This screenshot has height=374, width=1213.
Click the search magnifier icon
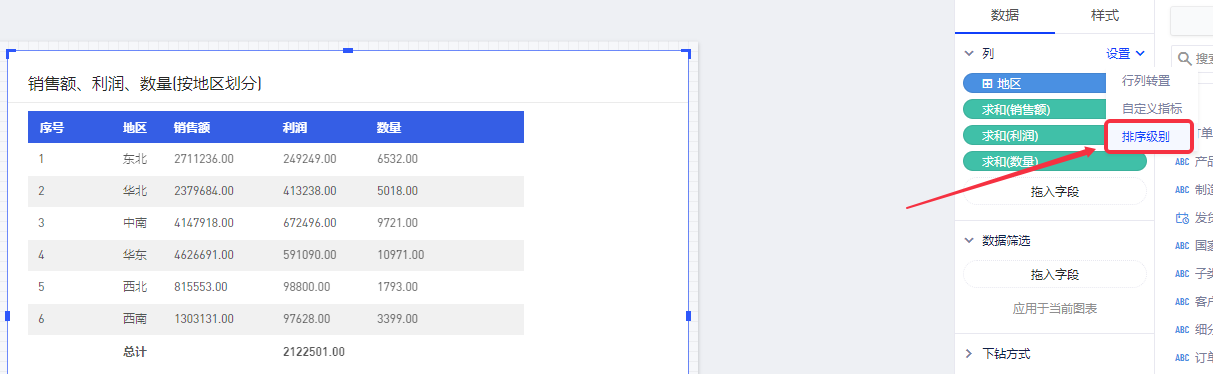click(x=1182, y=59)
